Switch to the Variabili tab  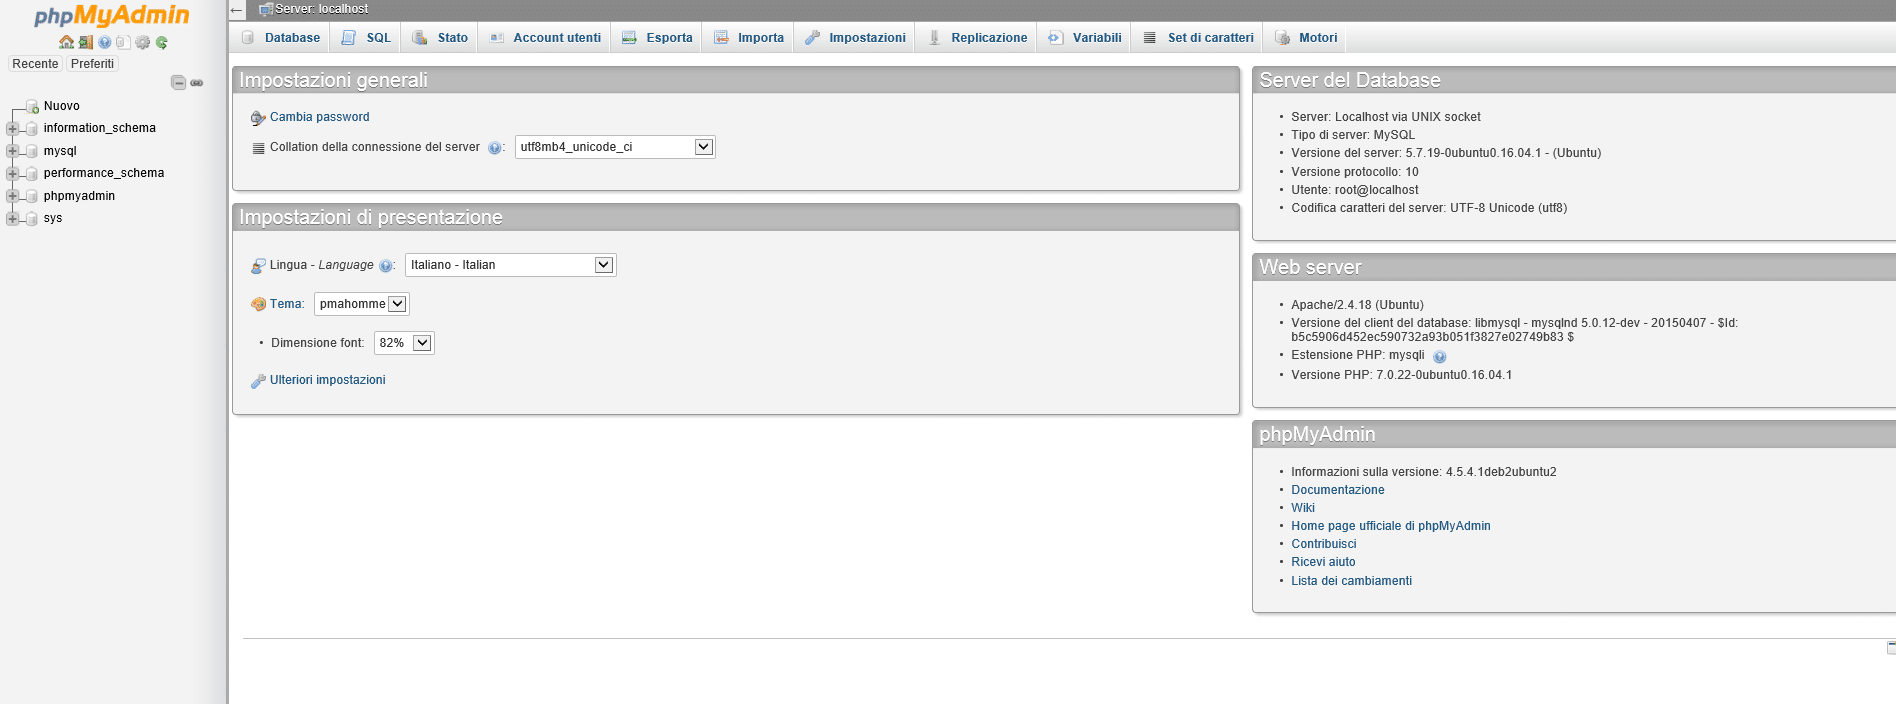coord(1085,38)
